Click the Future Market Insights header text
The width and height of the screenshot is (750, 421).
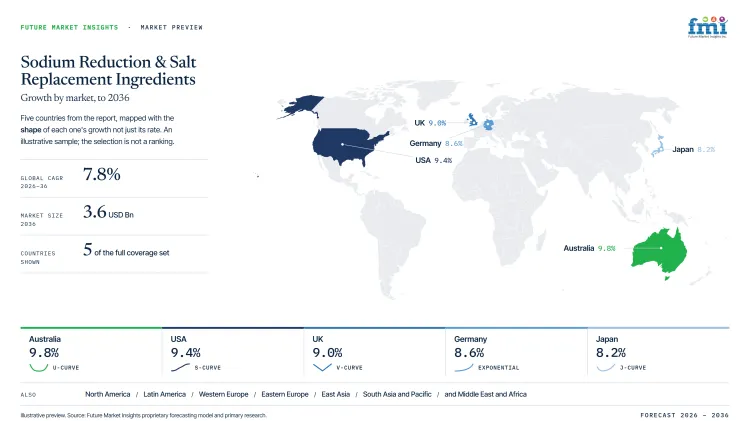pyautogui.click(x=69, y=27)
